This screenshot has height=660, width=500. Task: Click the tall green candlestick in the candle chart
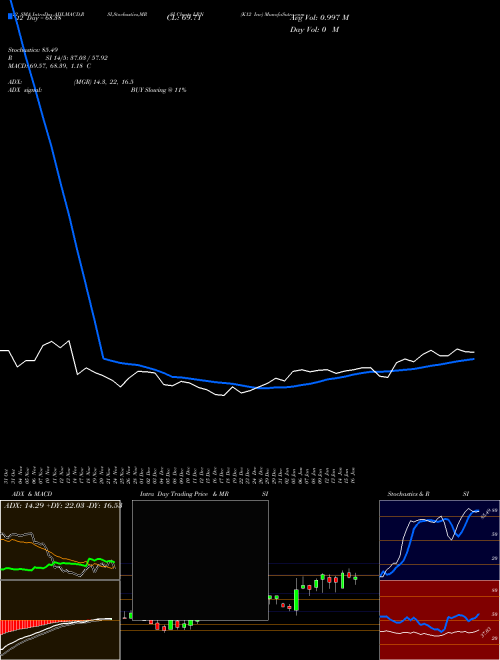297,599
